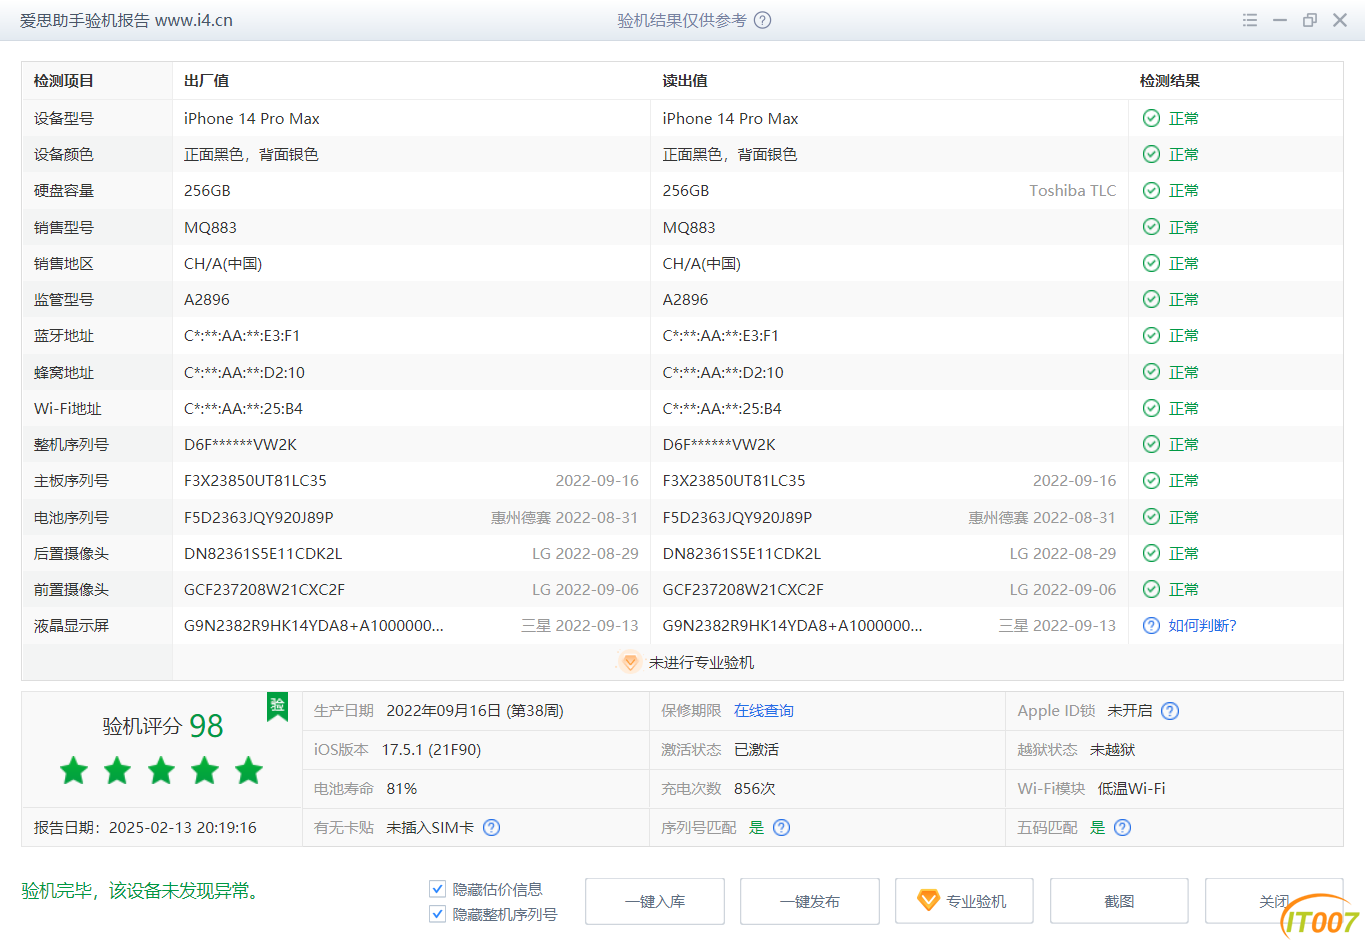
Task: Click the green check icon for 销售型号
Action: pos(1151,227)
